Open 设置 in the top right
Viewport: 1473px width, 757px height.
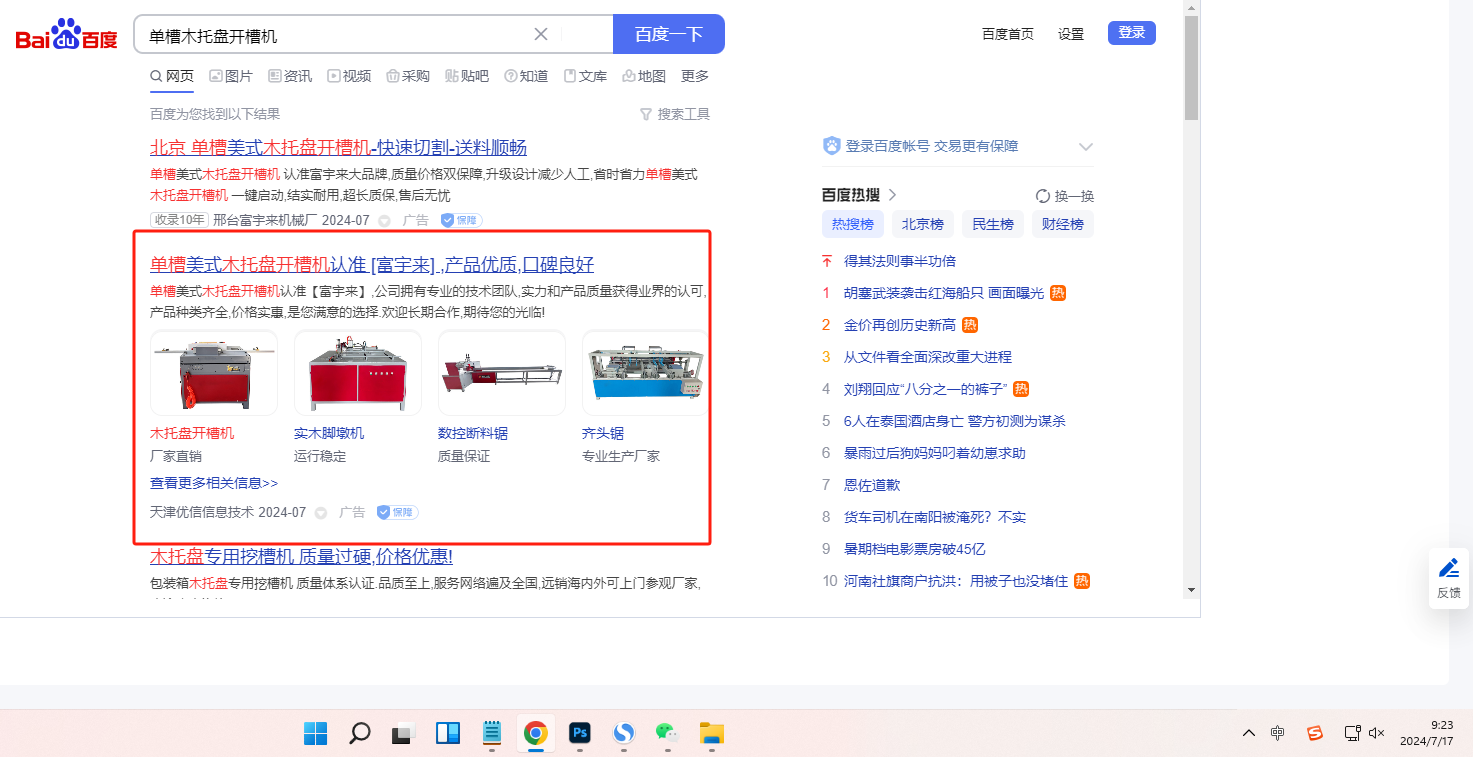coord(1071,34)
